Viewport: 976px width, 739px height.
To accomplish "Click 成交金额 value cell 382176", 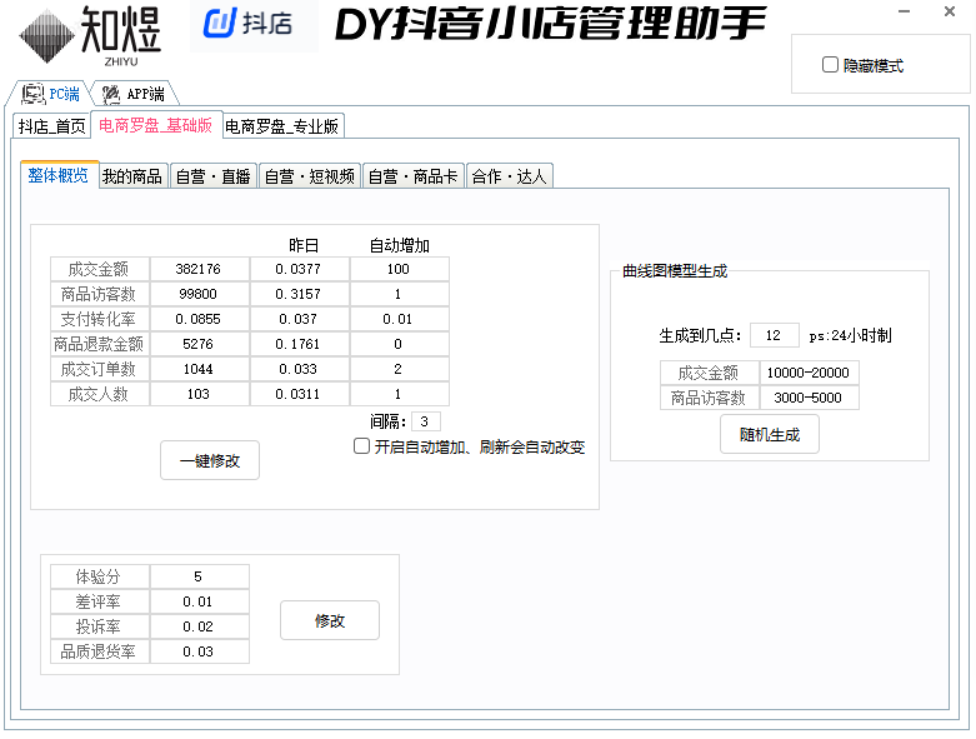I will (200, 269).
